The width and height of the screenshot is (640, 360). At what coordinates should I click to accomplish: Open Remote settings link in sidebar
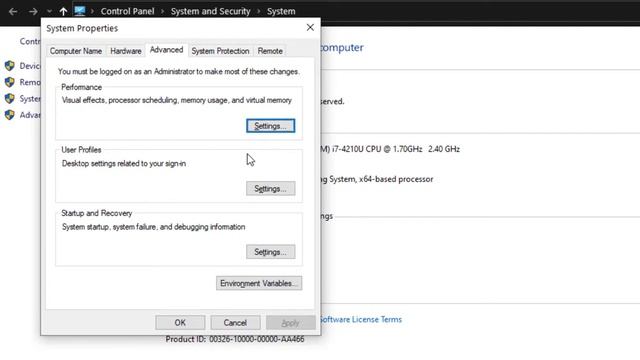pyautogui.click(x=30, y=82)
